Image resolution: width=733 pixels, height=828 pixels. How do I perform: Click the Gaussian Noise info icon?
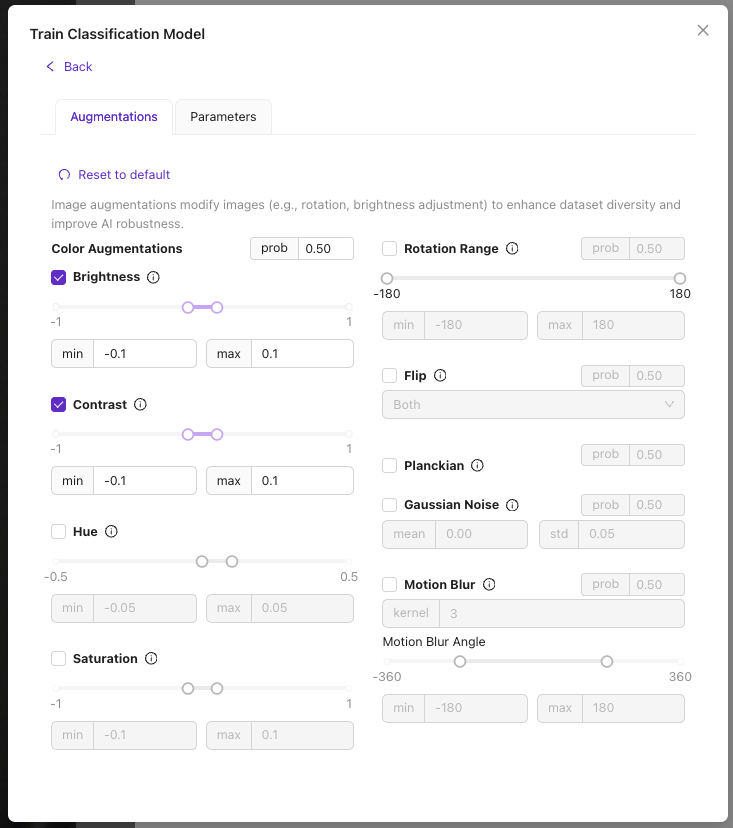coord(512,504)
